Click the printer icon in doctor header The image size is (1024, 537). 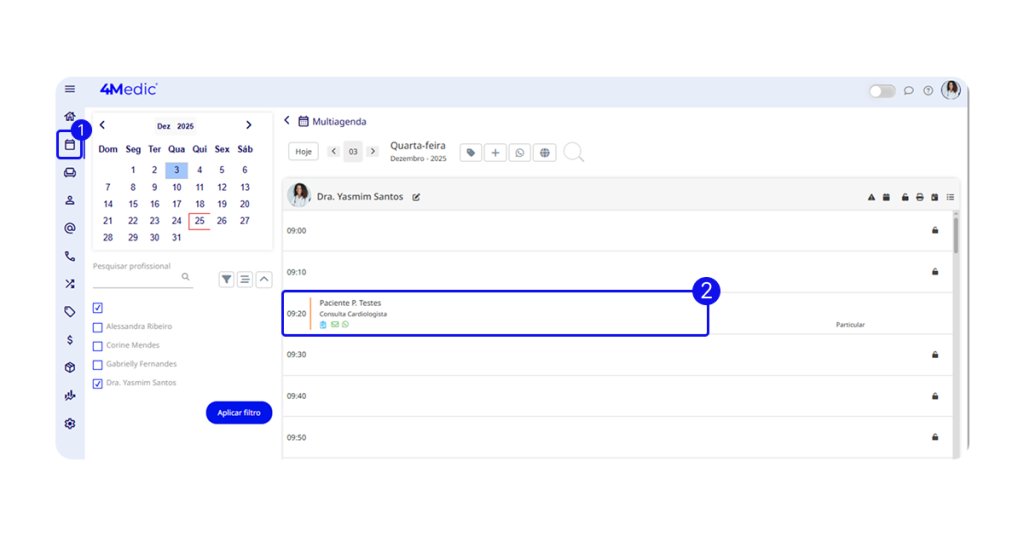919,198
